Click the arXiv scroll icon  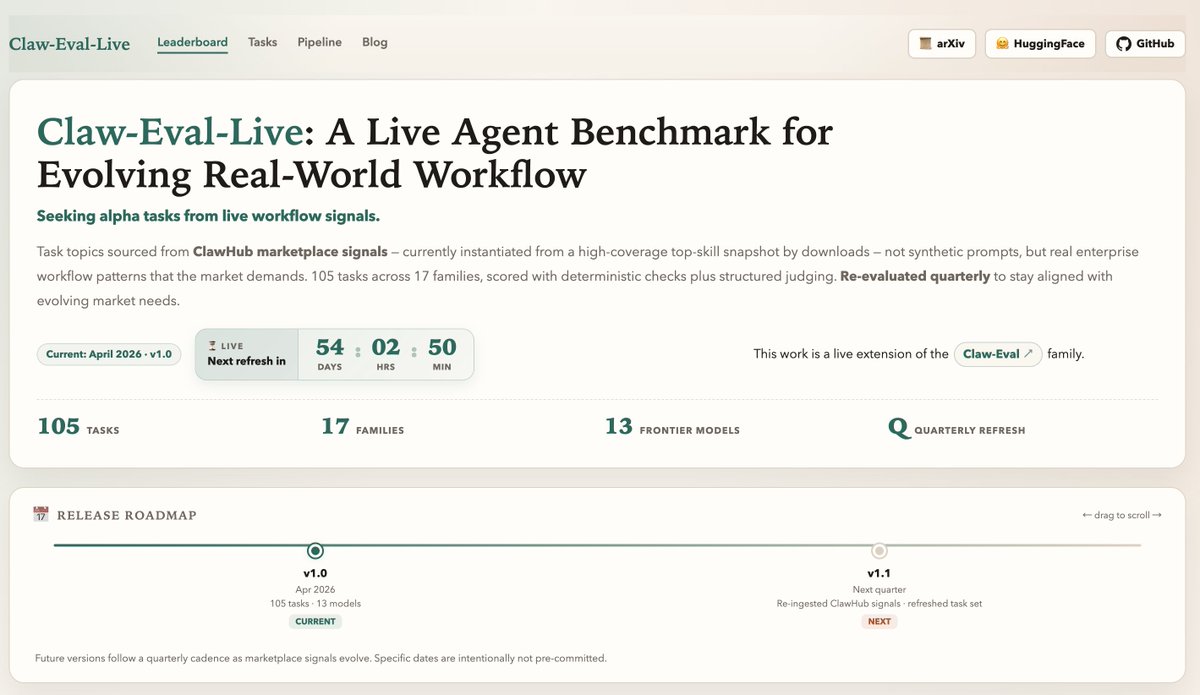click(x=926, y=44)
